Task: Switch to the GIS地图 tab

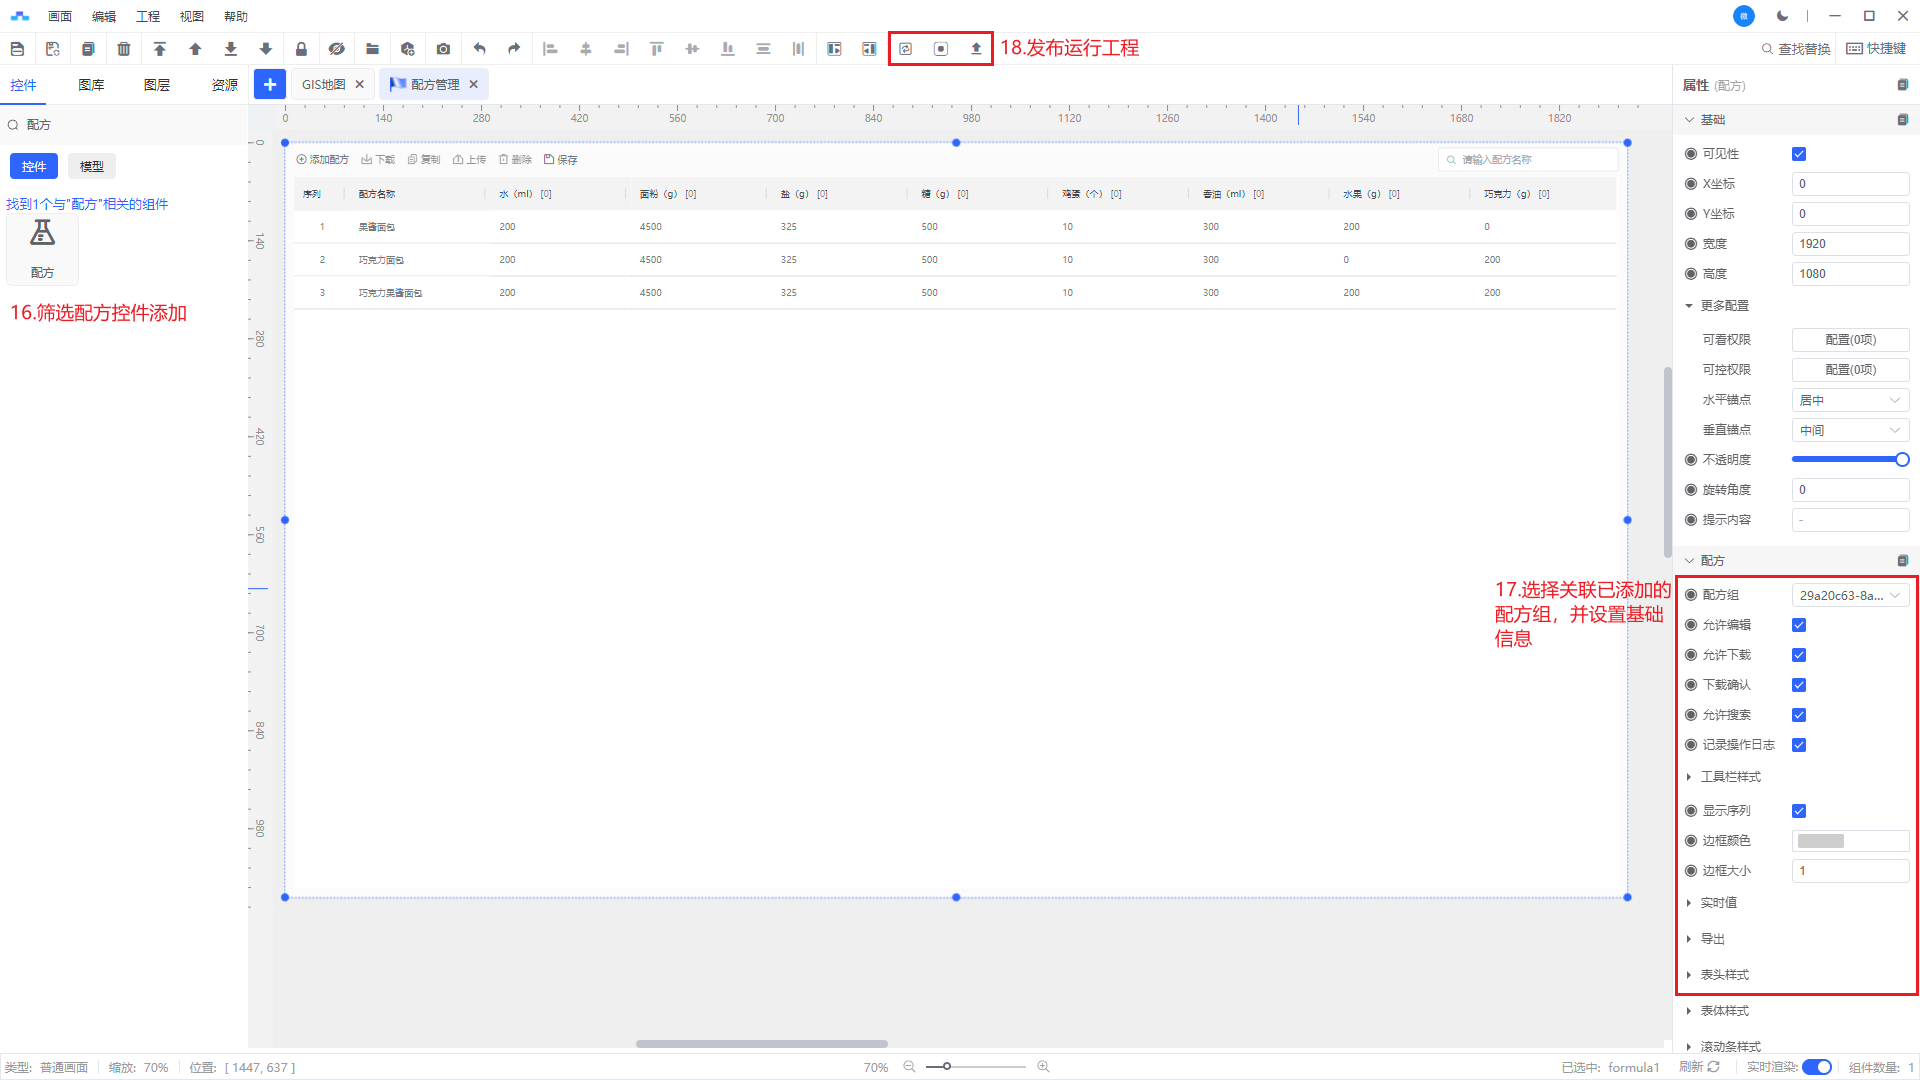Action: coord(323,85)
